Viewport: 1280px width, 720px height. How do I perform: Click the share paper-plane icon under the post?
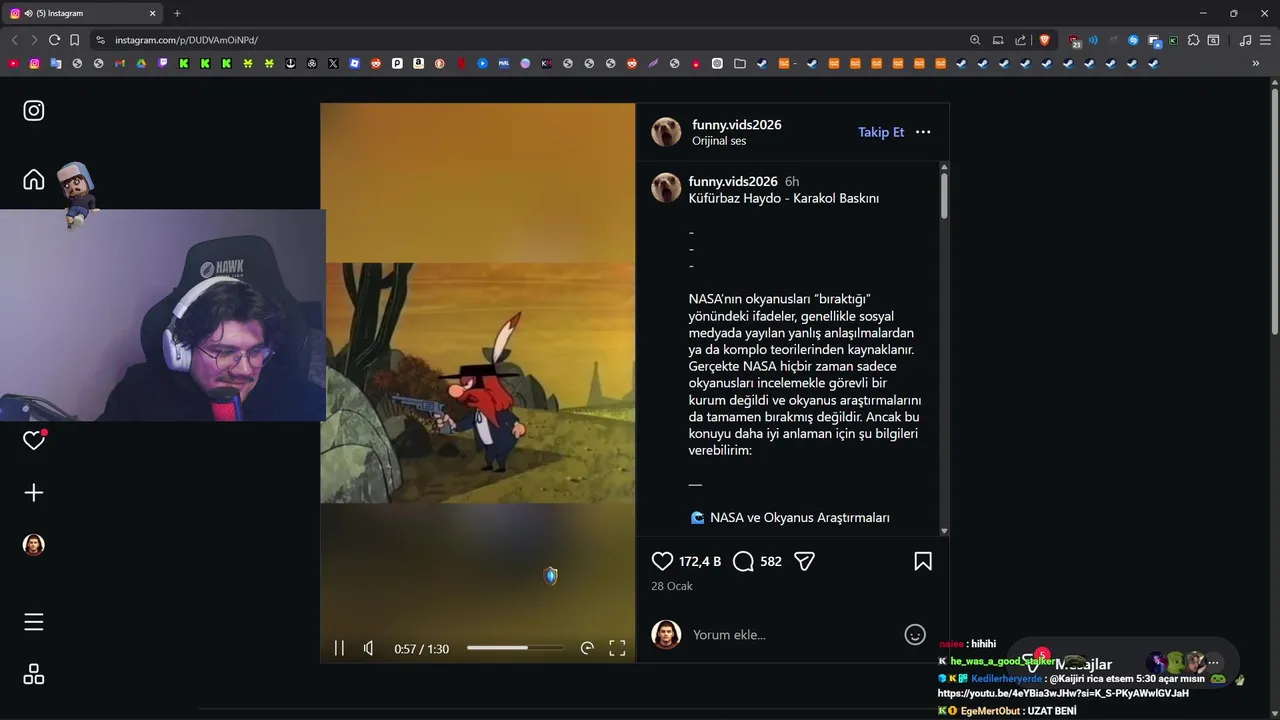point(805,562)
